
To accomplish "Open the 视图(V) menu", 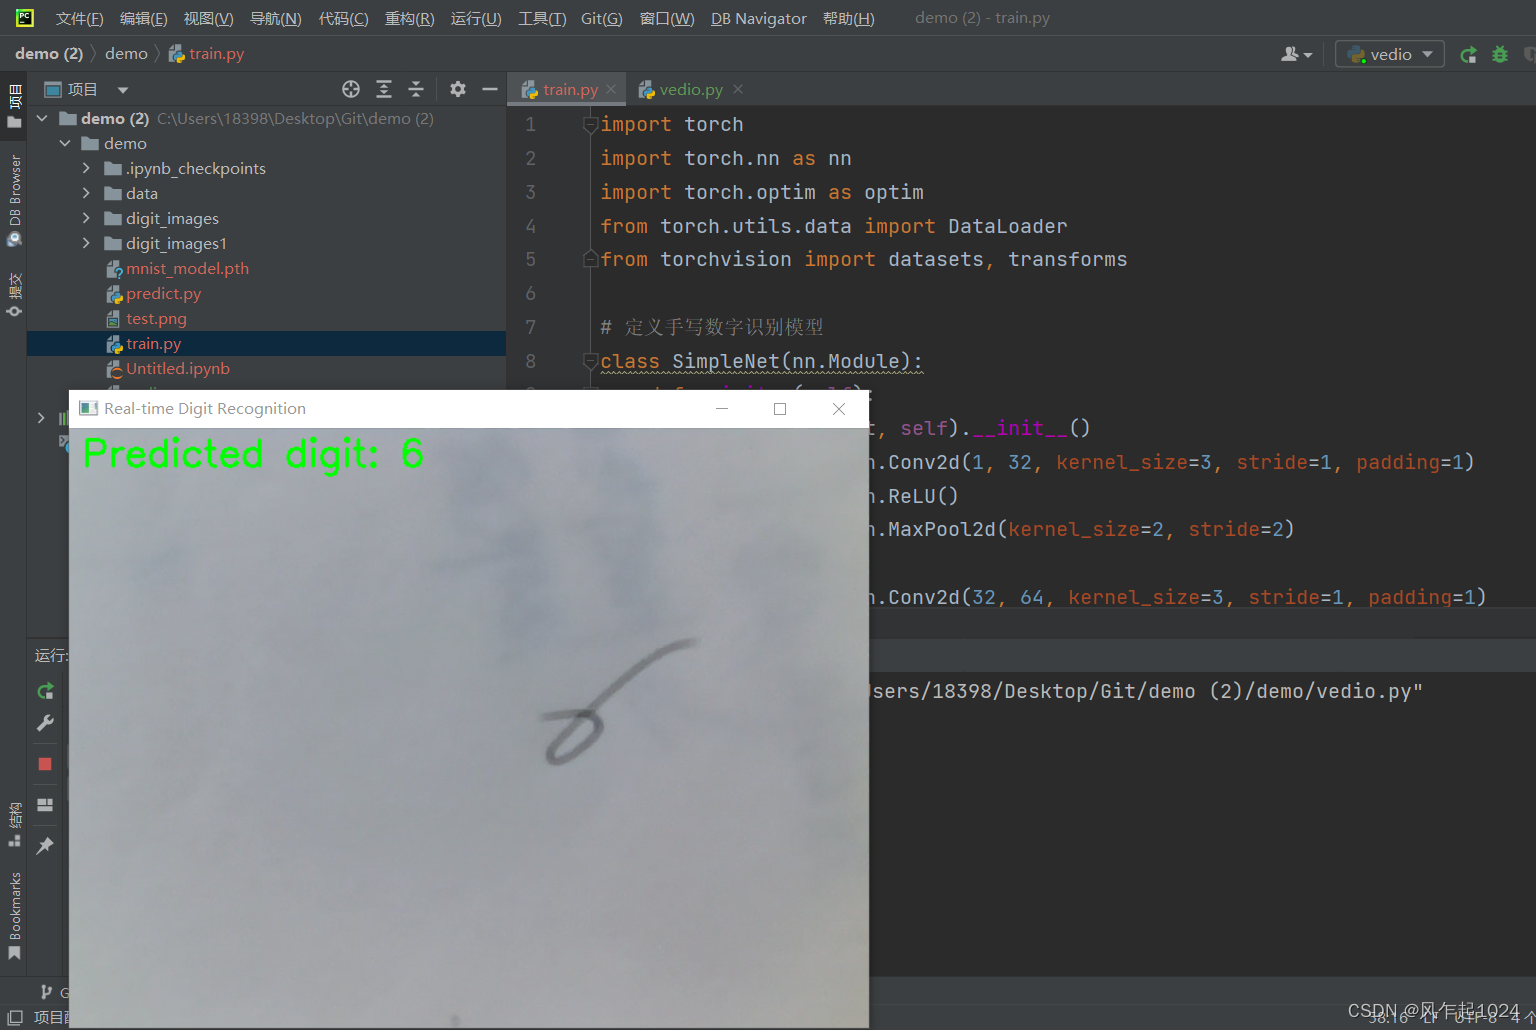I will pyautogui.click(x=208, y=18).
